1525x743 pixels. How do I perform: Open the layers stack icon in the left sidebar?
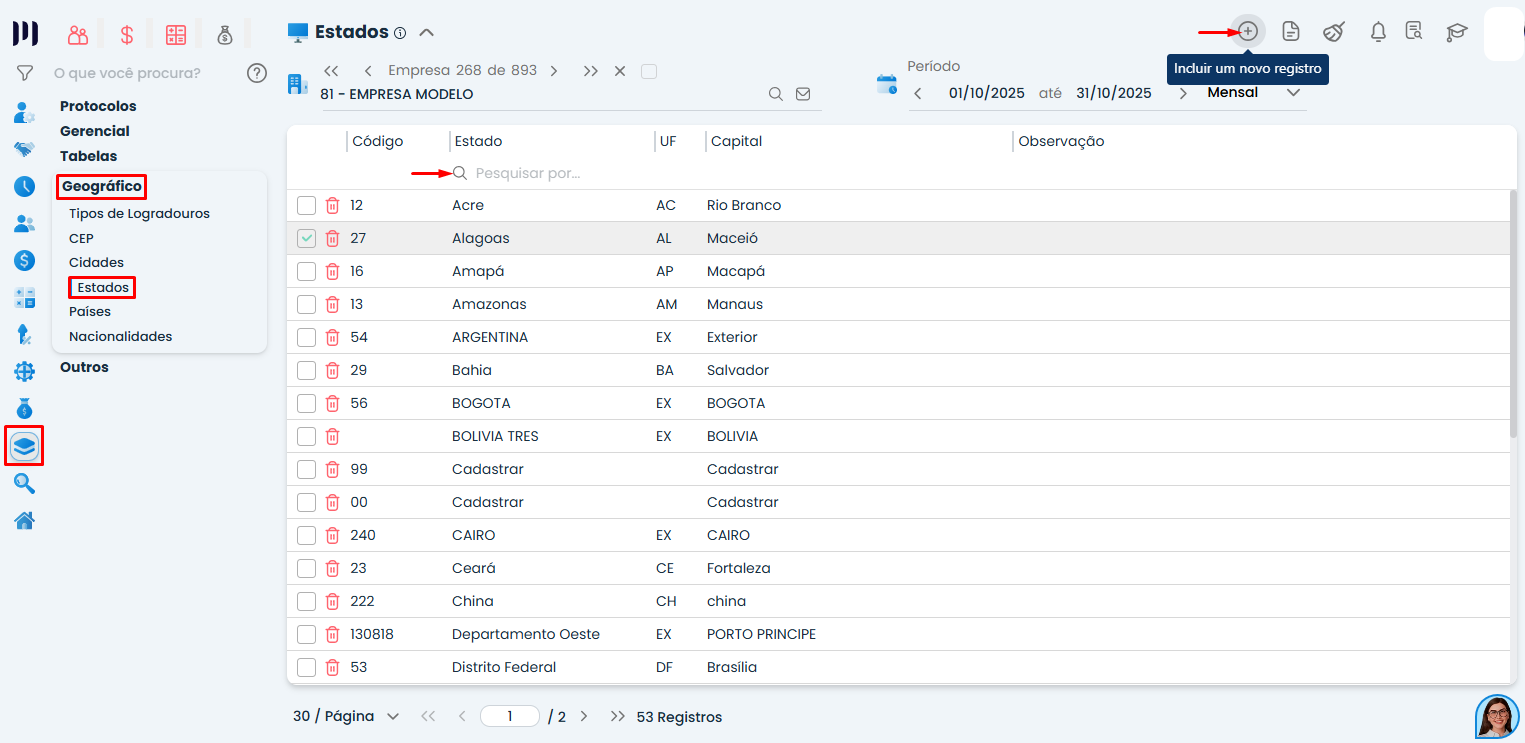coord(25,446)
